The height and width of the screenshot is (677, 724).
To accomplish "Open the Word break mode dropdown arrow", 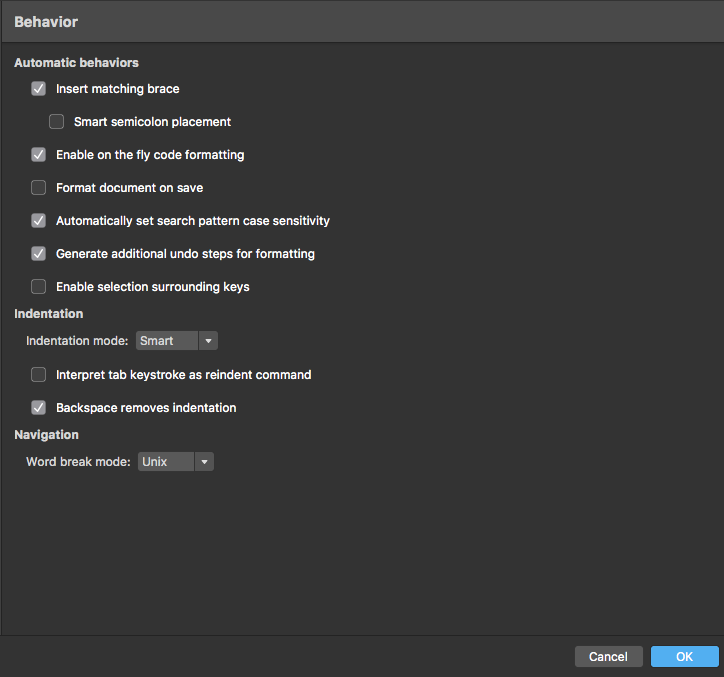I will [204, 462].
